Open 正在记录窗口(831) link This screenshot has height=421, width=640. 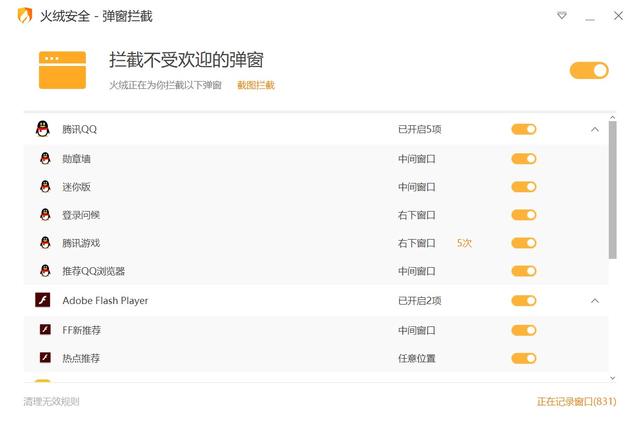(x=576, y=401)
